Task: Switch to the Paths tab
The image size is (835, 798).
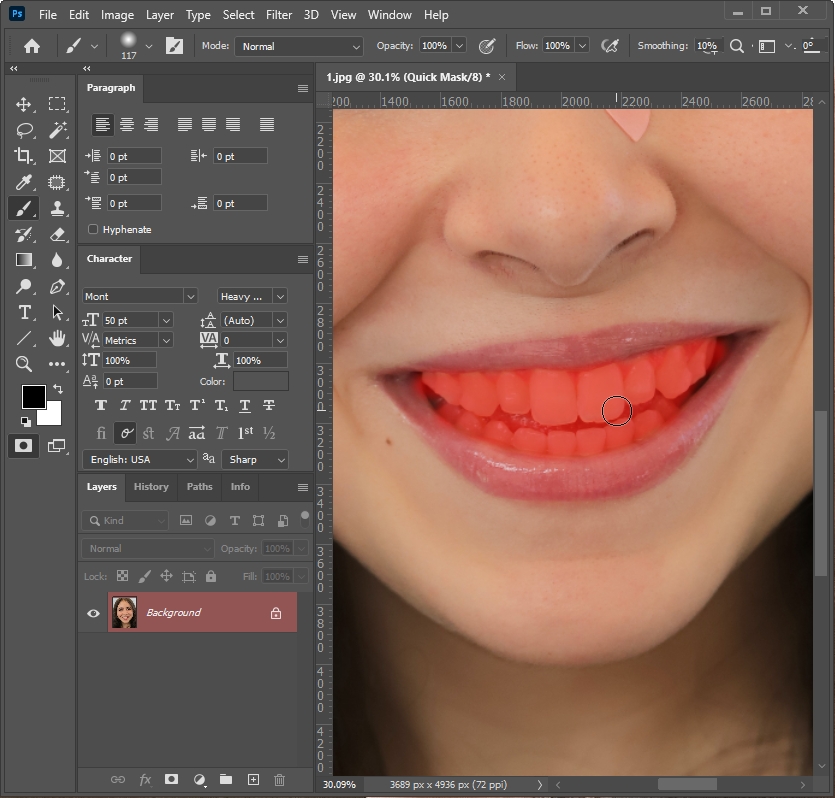Action: [x=199, y=487]
